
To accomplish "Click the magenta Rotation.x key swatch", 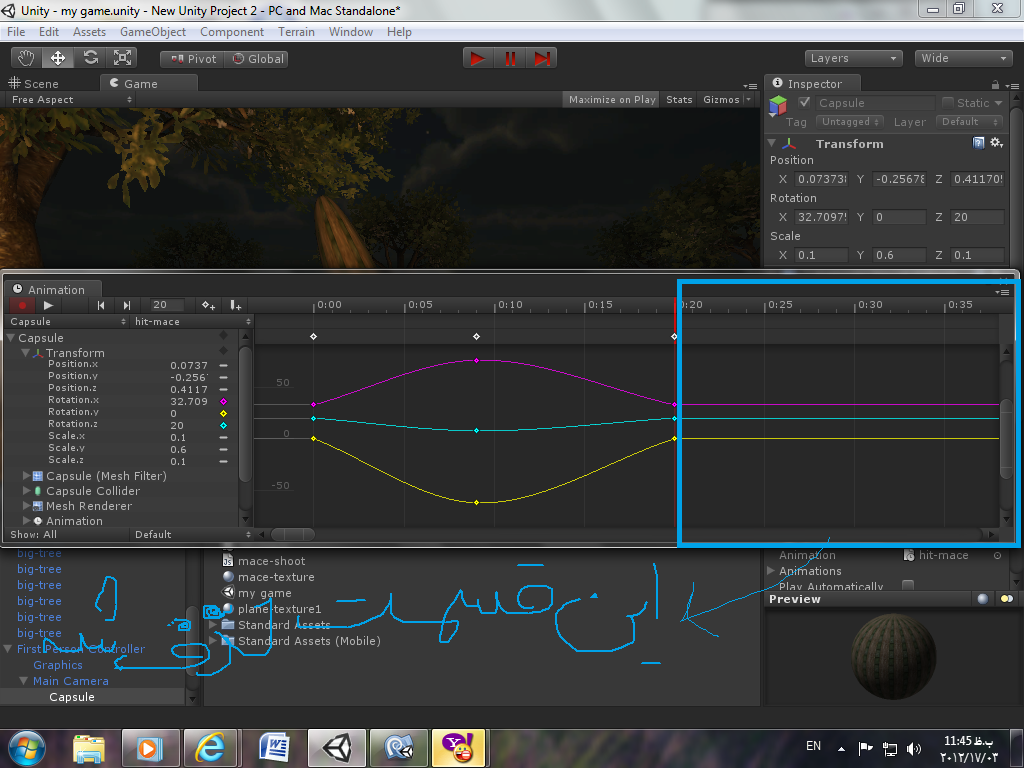I will (x=223, y=401).
